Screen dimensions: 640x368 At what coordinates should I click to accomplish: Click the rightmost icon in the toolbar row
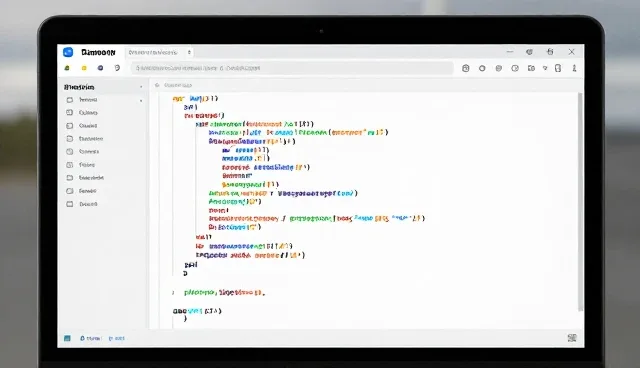coord(574,69)
